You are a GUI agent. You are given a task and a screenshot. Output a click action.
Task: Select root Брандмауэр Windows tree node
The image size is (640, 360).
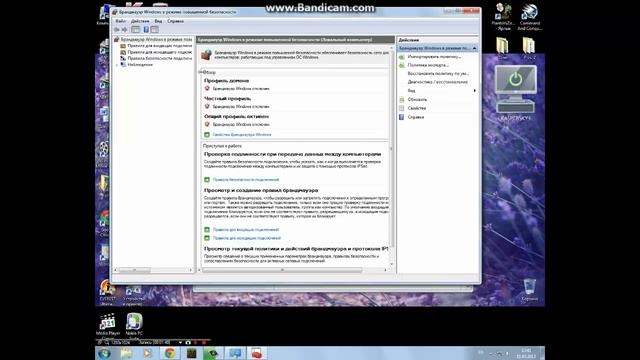point(156,40)
